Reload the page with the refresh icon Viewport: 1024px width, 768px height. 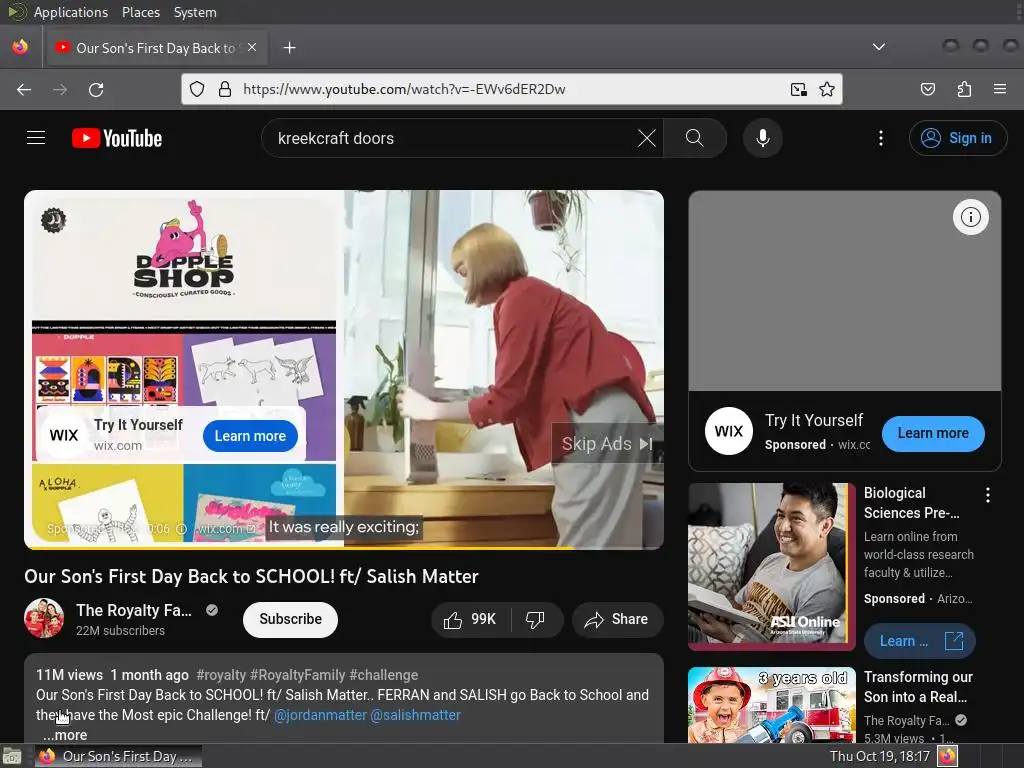tap(96, 89)
